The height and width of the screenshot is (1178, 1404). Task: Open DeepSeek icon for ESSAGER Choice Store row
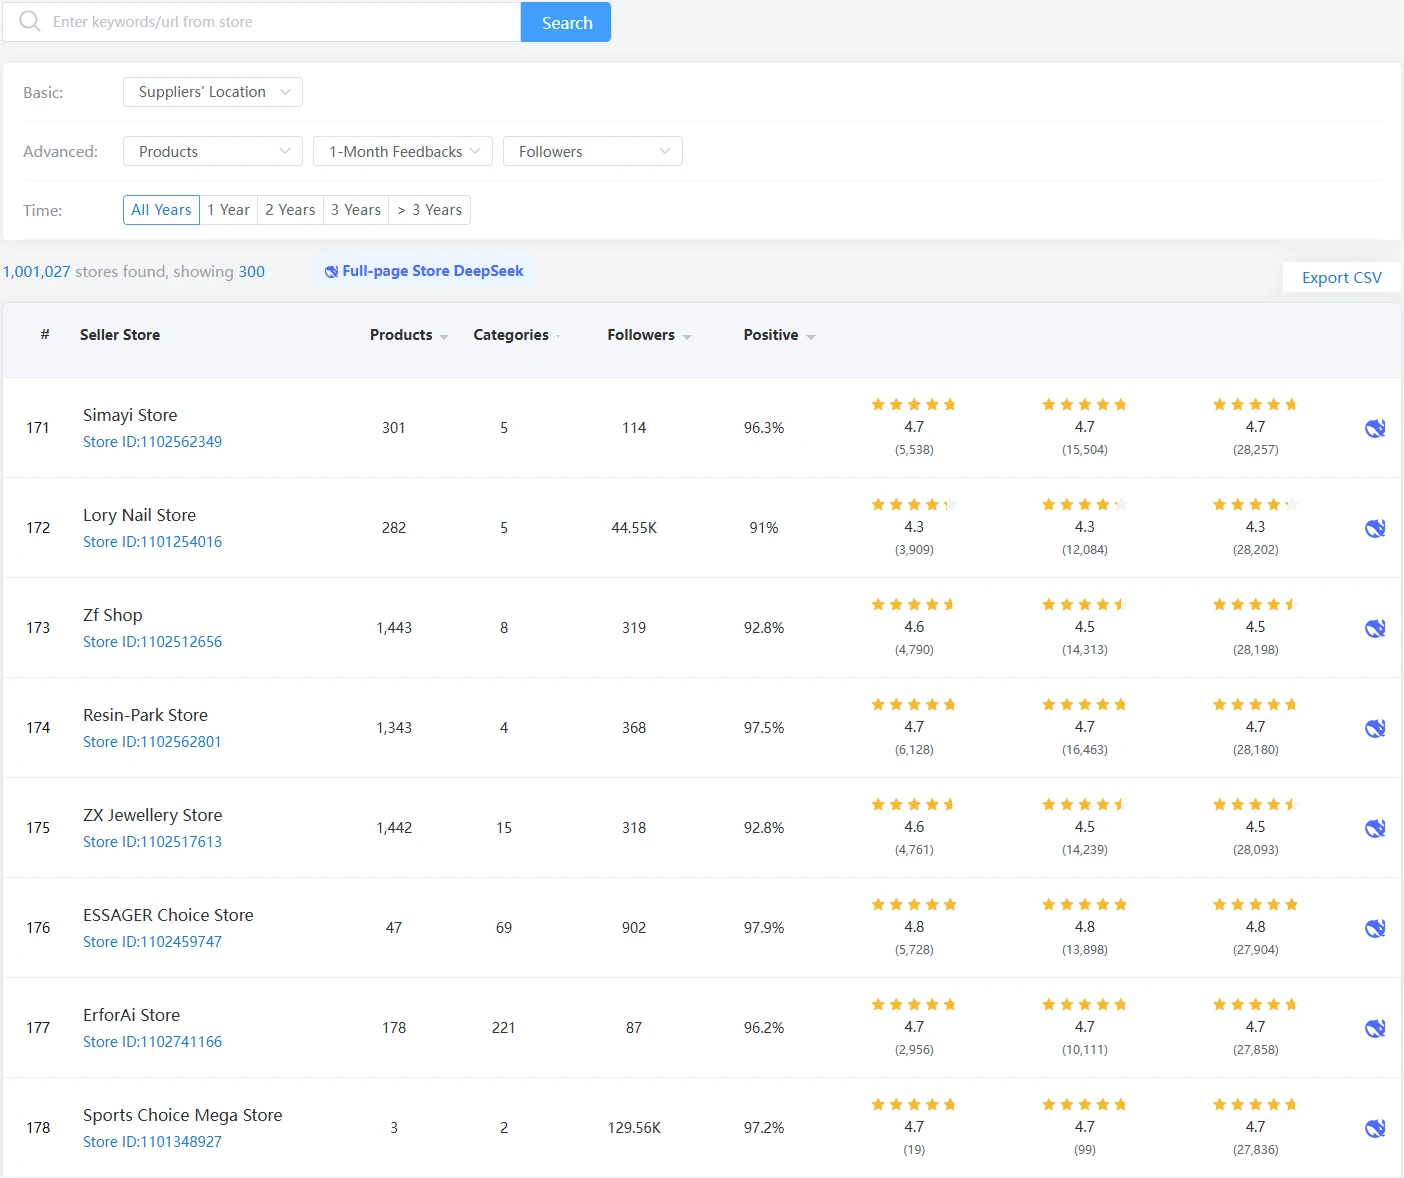(x=1375, y=928)
